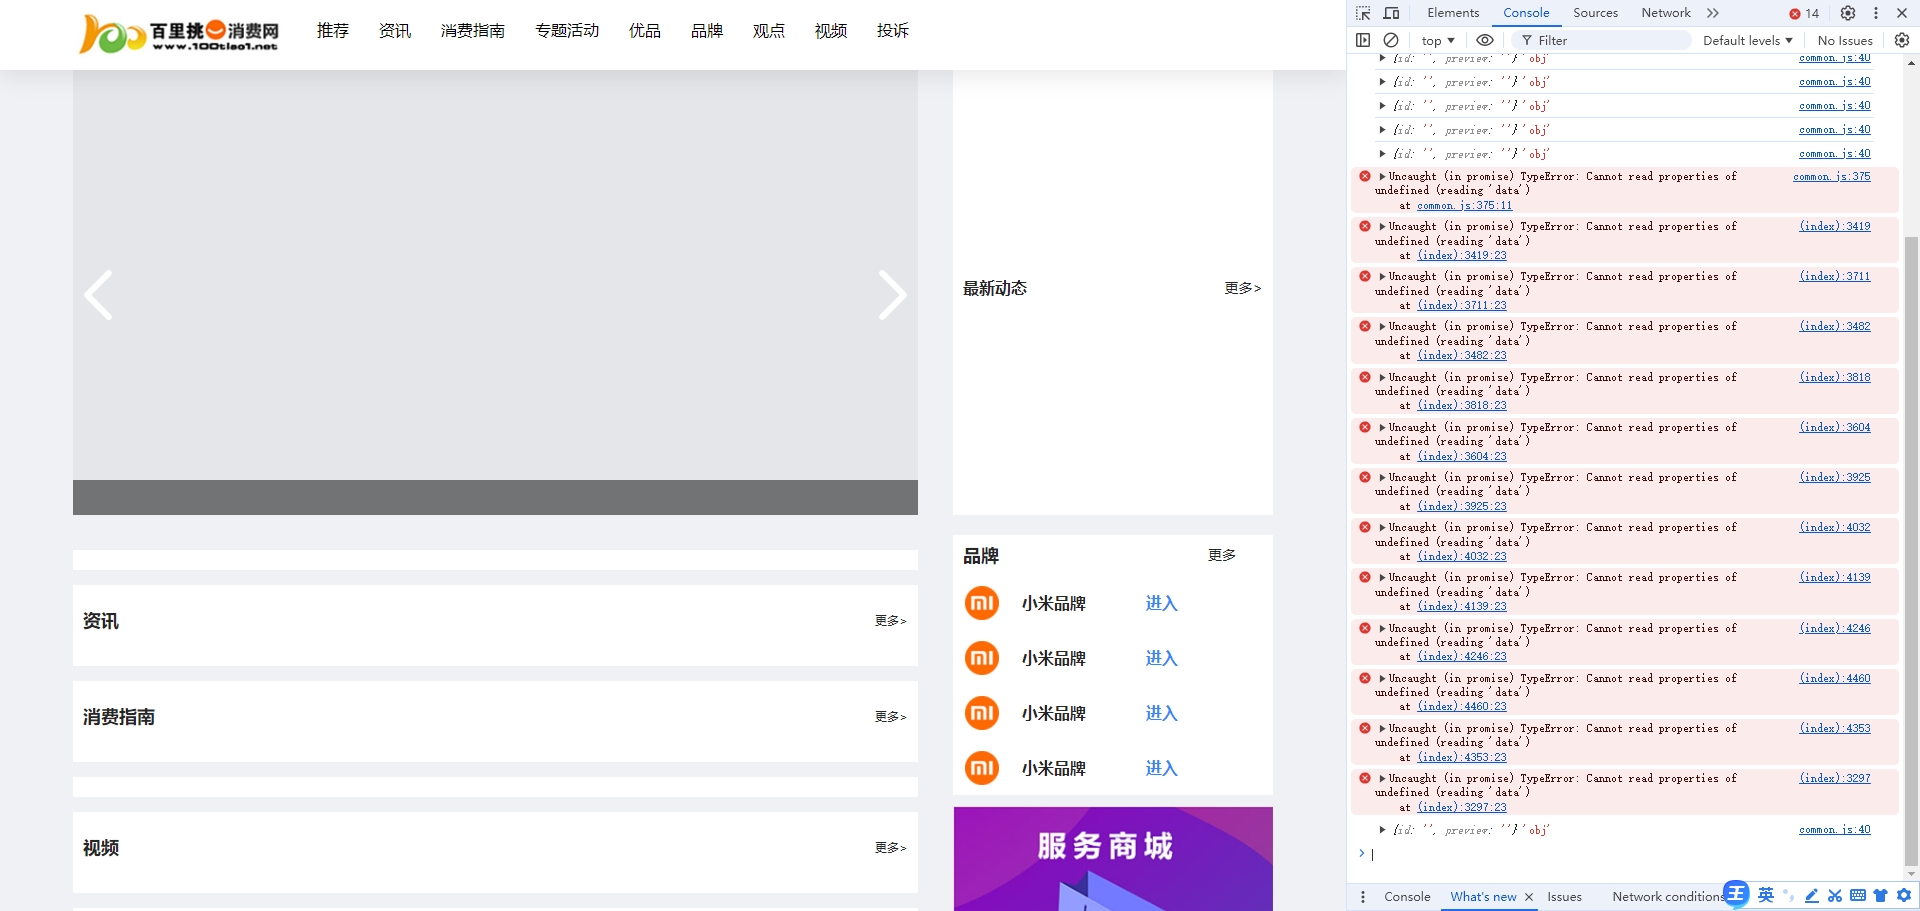
Task: Click the input method keyboard icon
Action: [x=1858, y=896]
